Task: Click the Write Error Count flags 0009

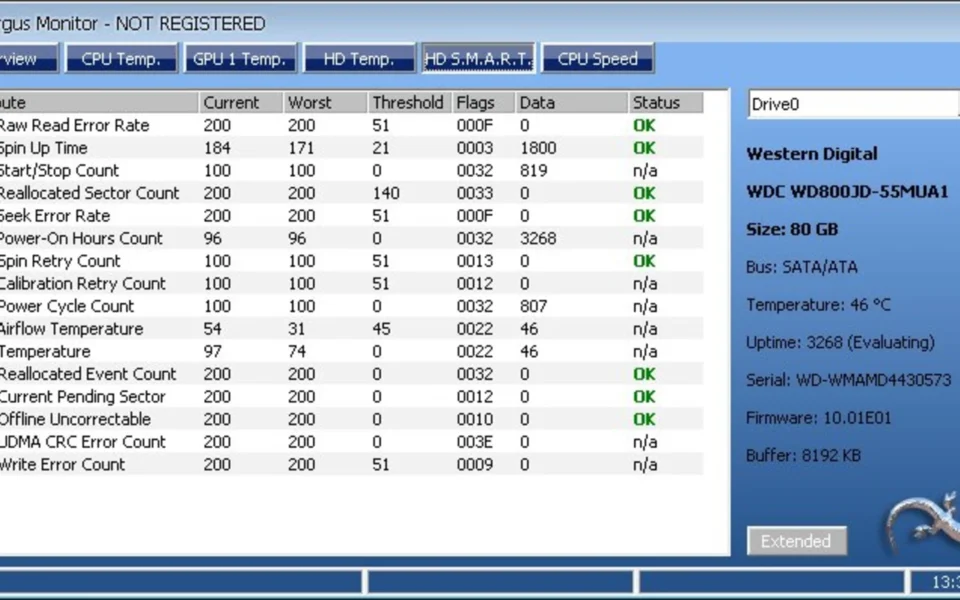Action: click(x=474, y=465)
